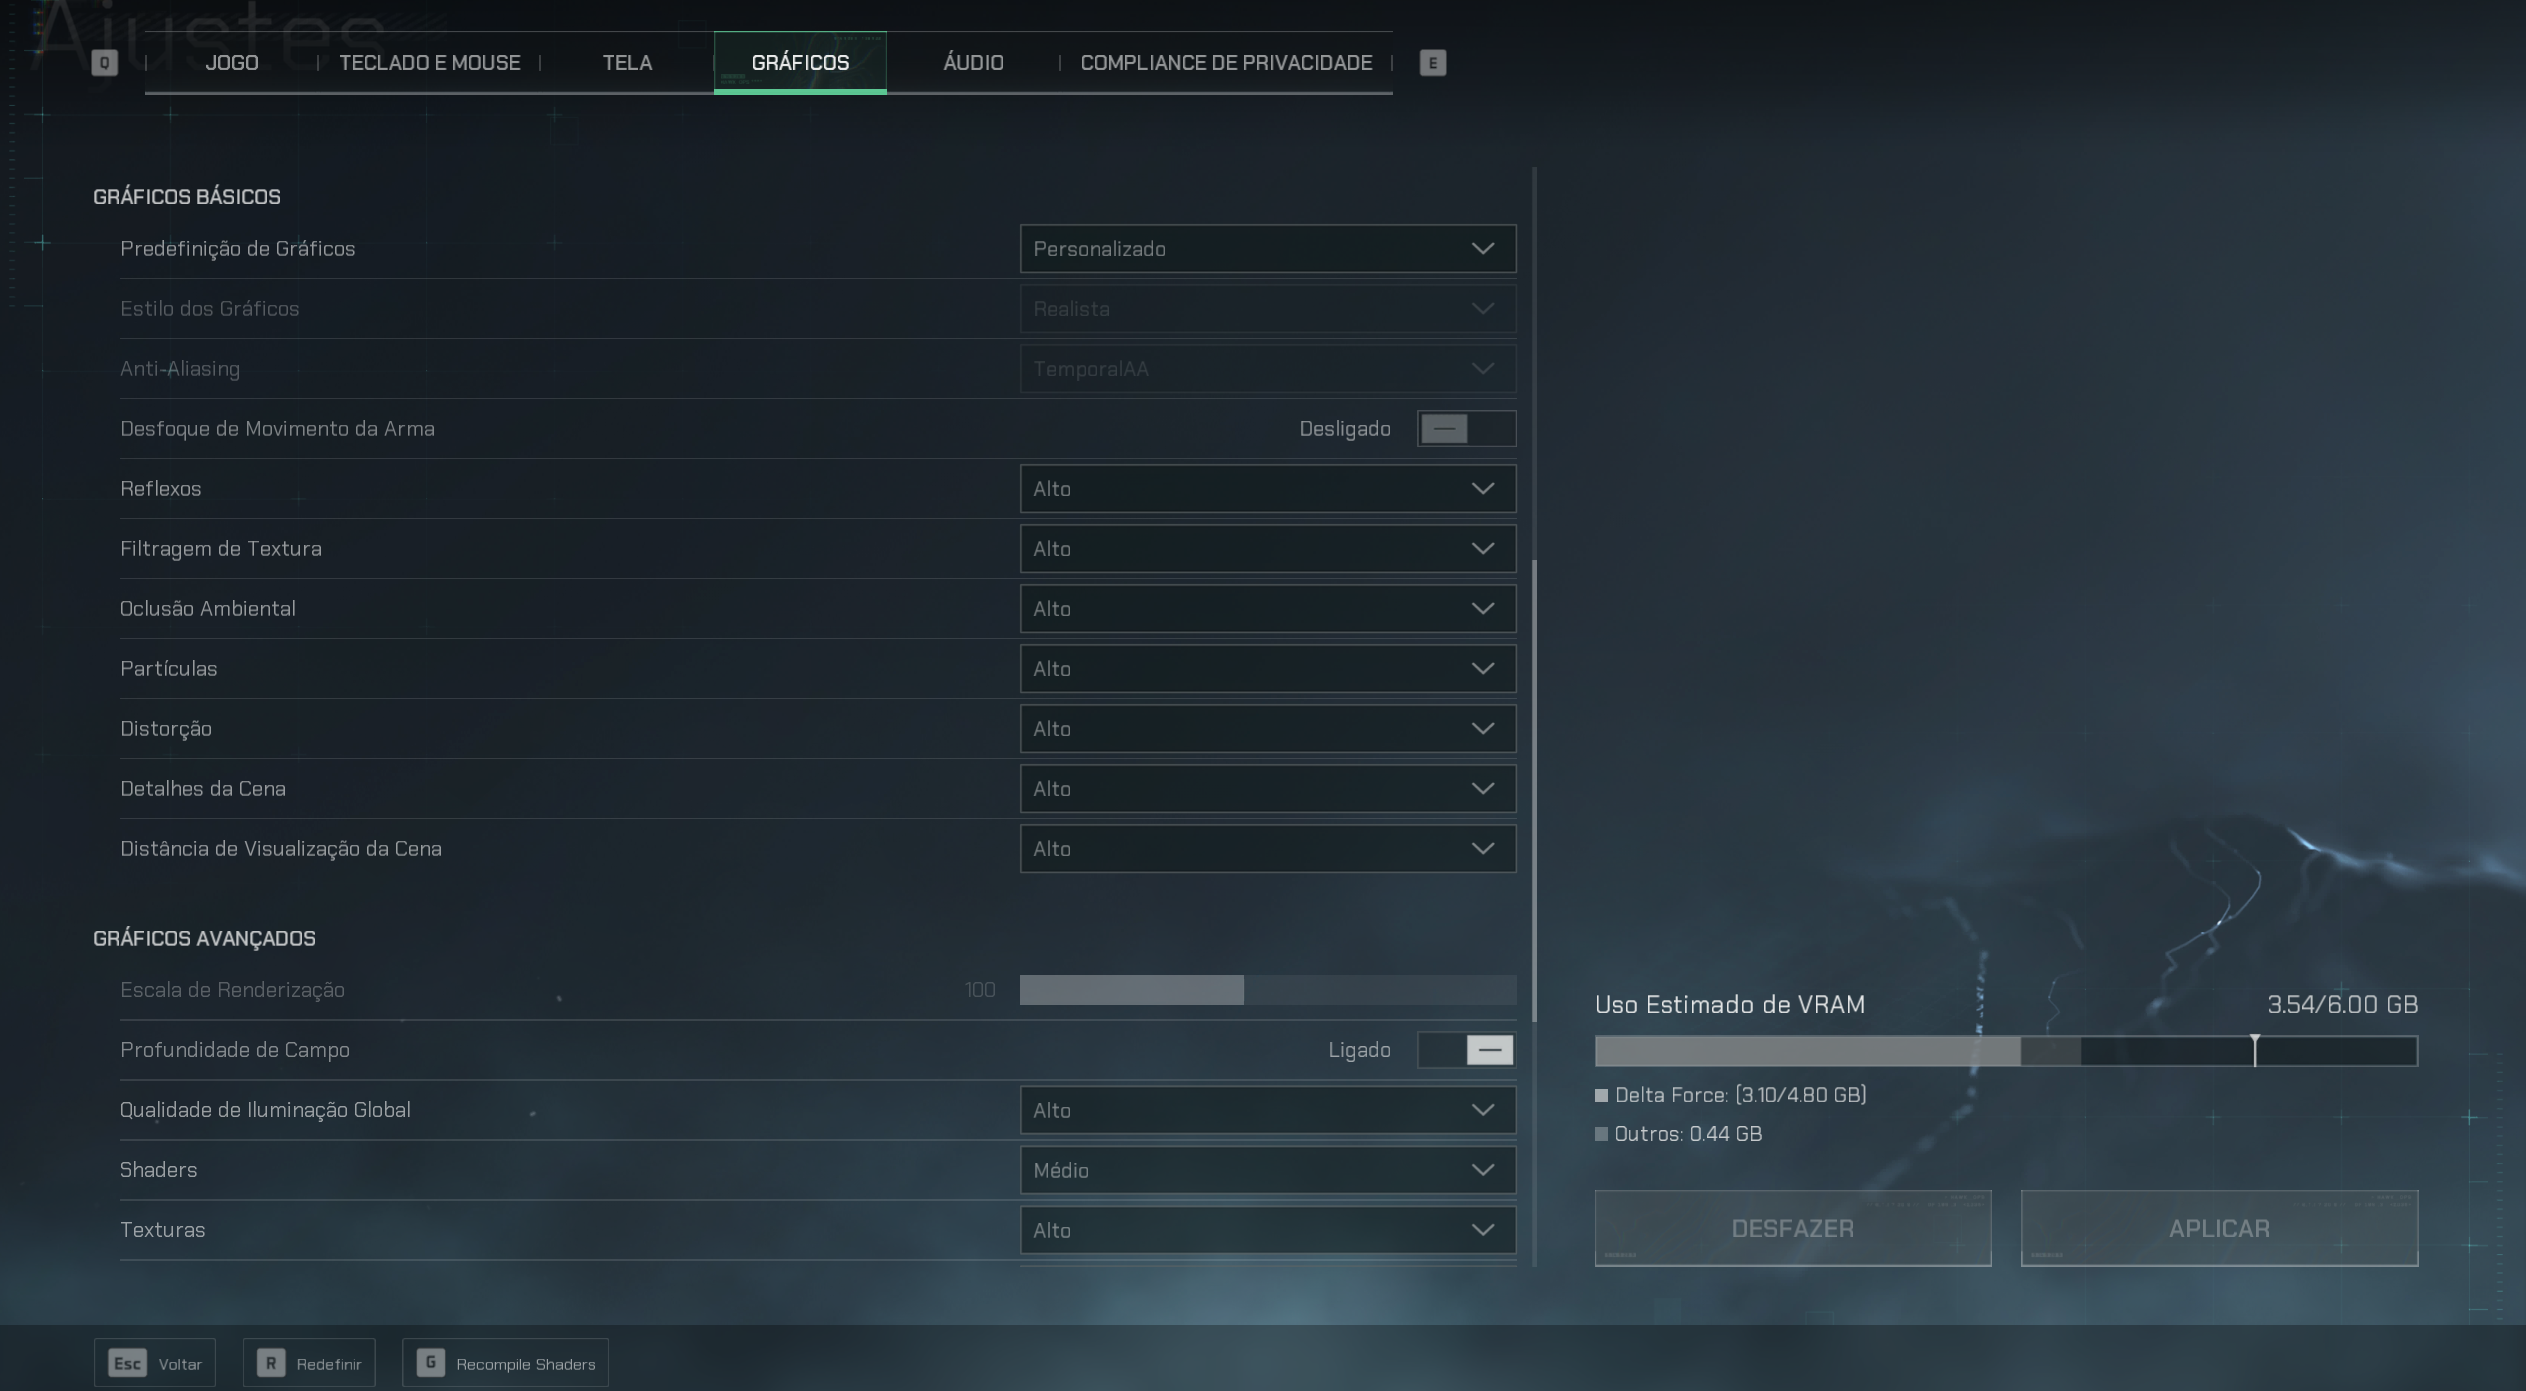Image resolution: width=2526 pixels, height=1391 pixels.
Task: Open the Shaders quality dropdown
Action: [x=1267, y=1170]
